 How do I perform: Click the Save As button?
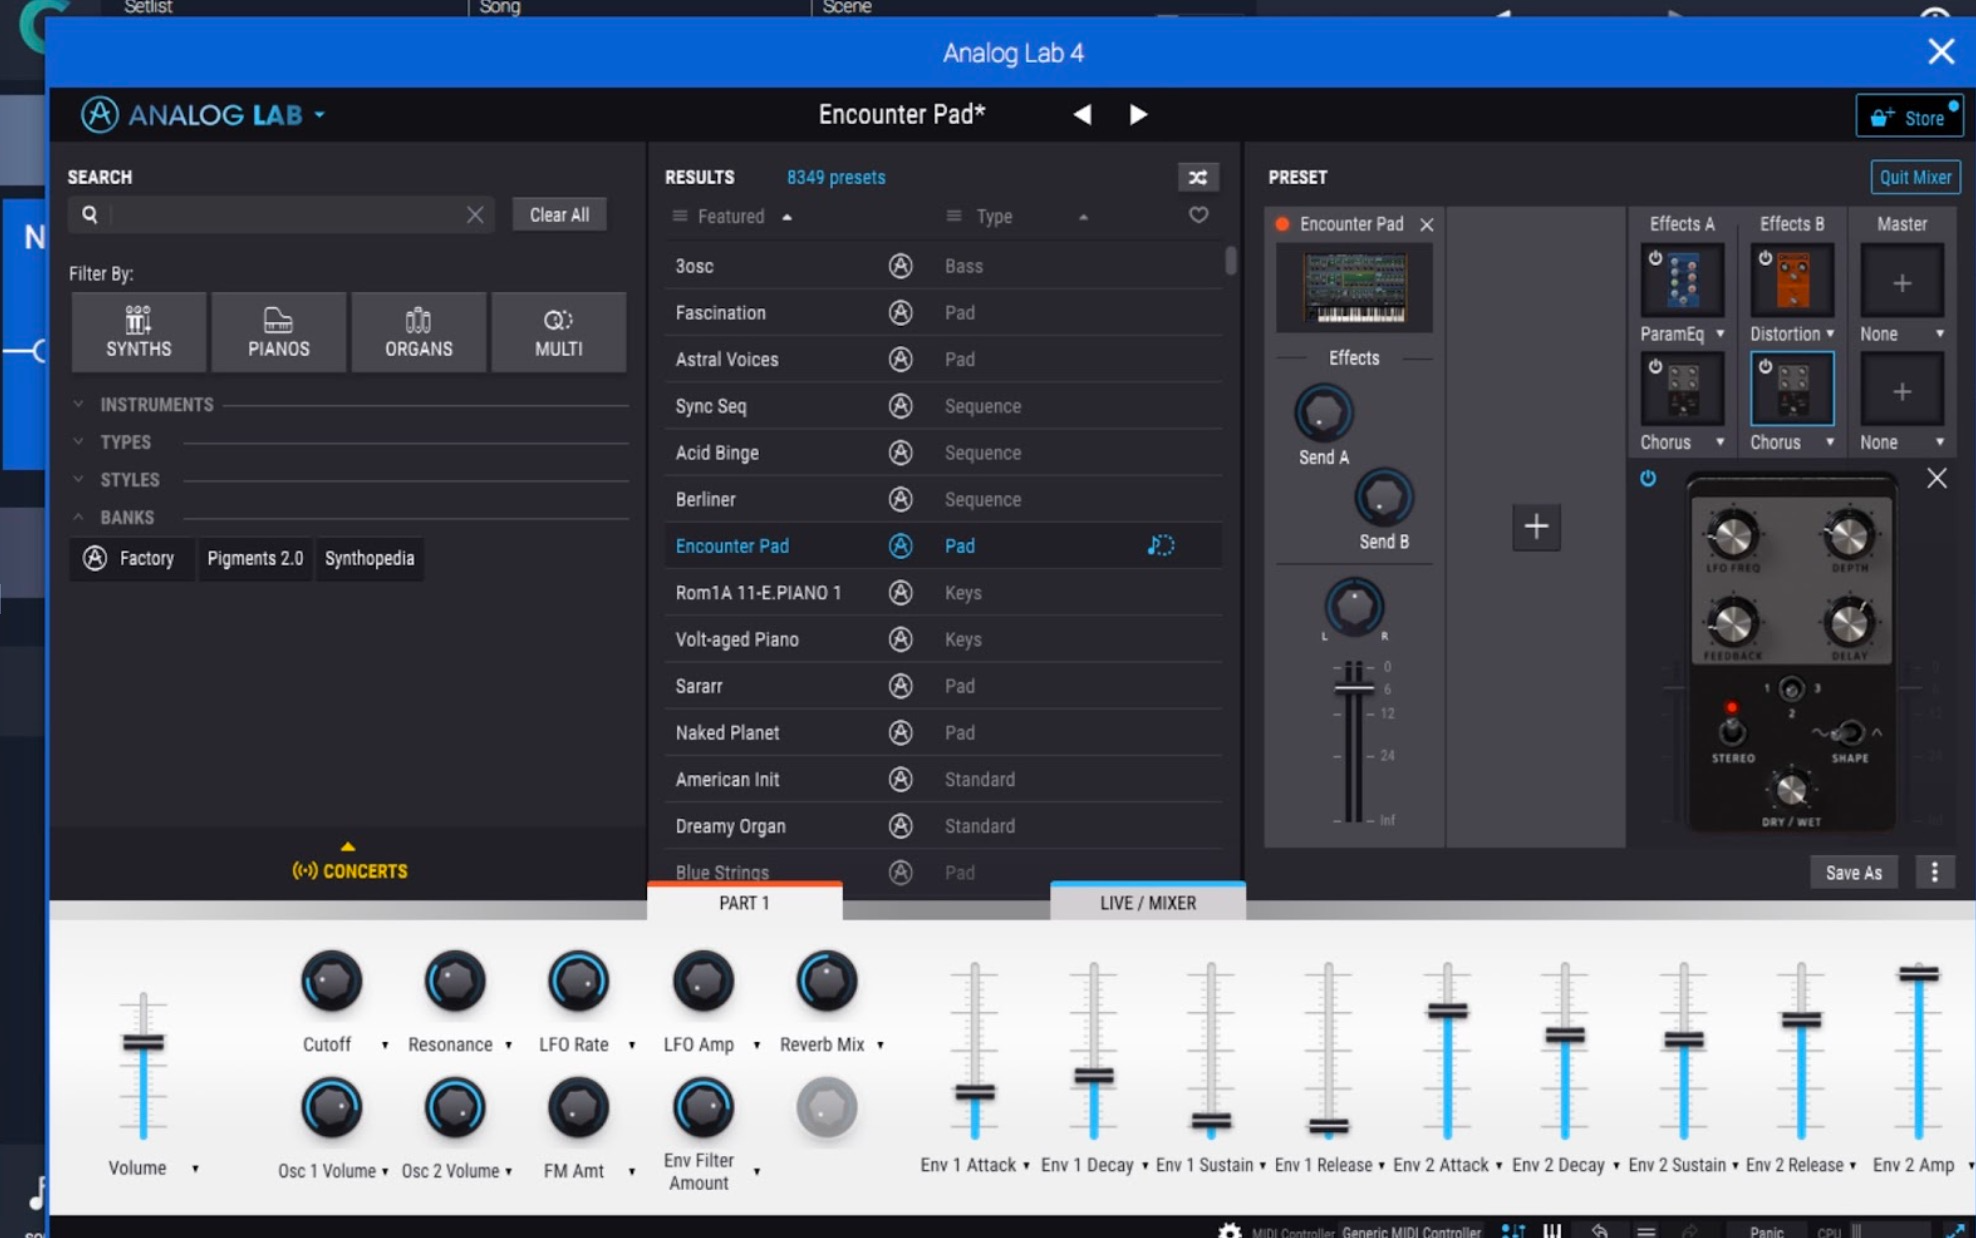point(1854,872)
